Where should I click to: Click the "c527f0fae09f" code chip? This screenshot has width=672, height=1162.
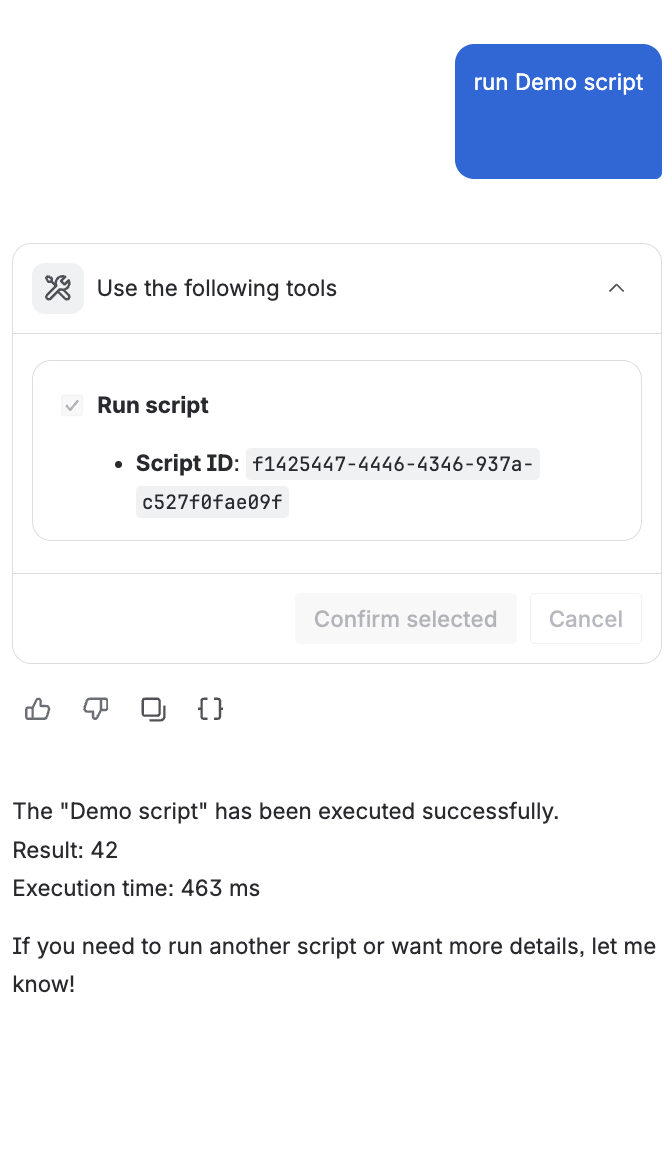coord(212,503)
